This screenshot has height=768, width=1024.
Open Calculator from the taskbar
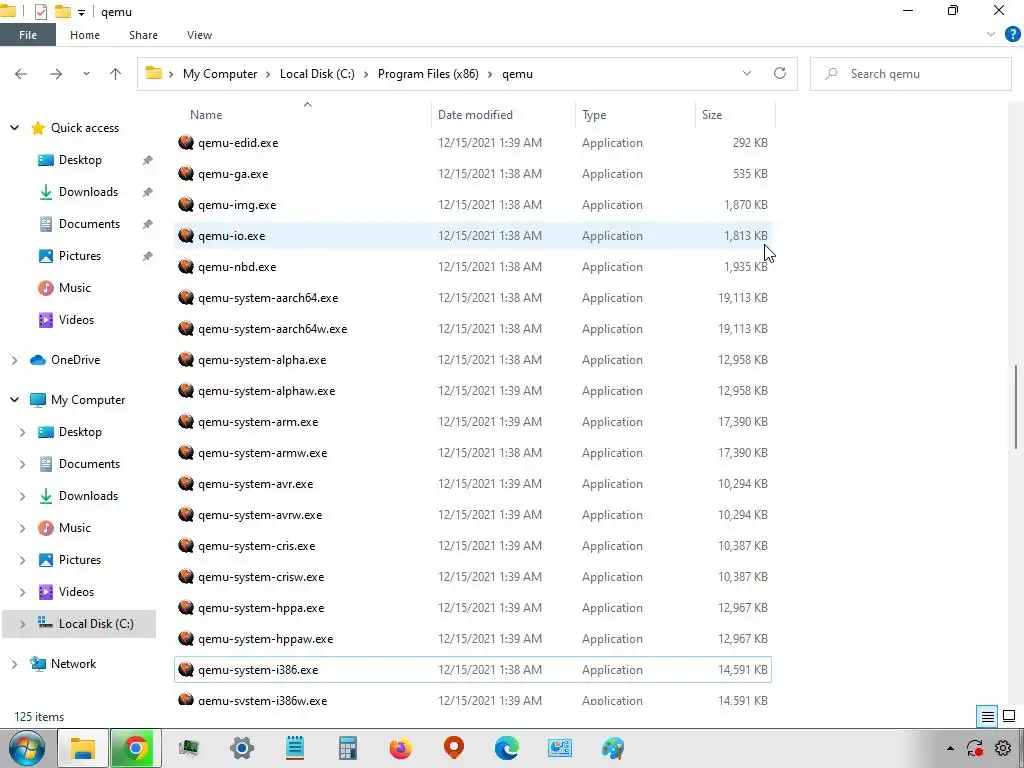tap(347, 748)
